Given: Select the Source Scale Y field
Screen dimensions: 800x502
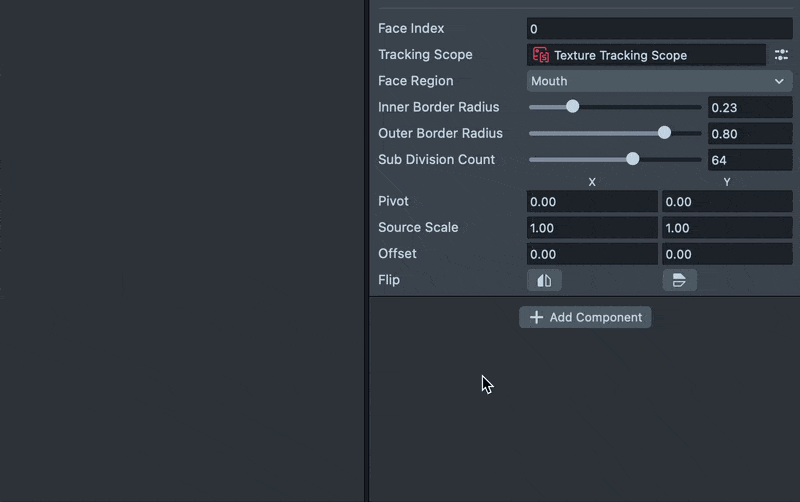Looking at the screenshot, I should (726, 228).
